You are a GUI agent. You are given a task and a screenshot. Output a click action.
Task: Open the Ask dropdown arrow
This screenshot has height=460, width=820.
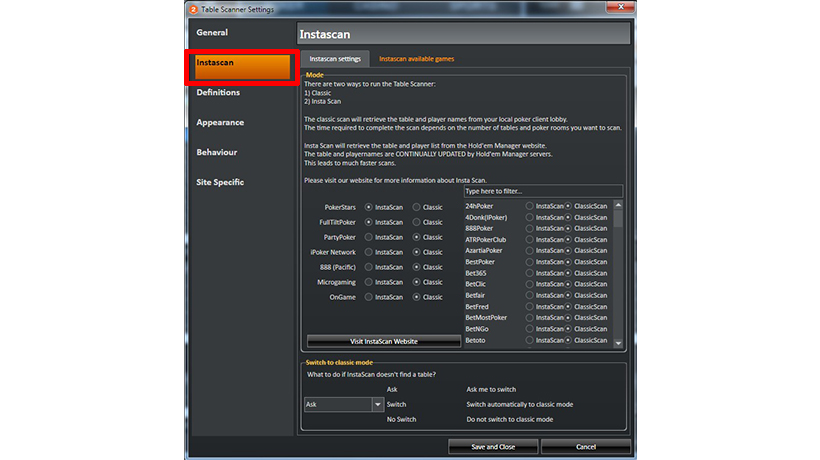(x=378, y=405)
